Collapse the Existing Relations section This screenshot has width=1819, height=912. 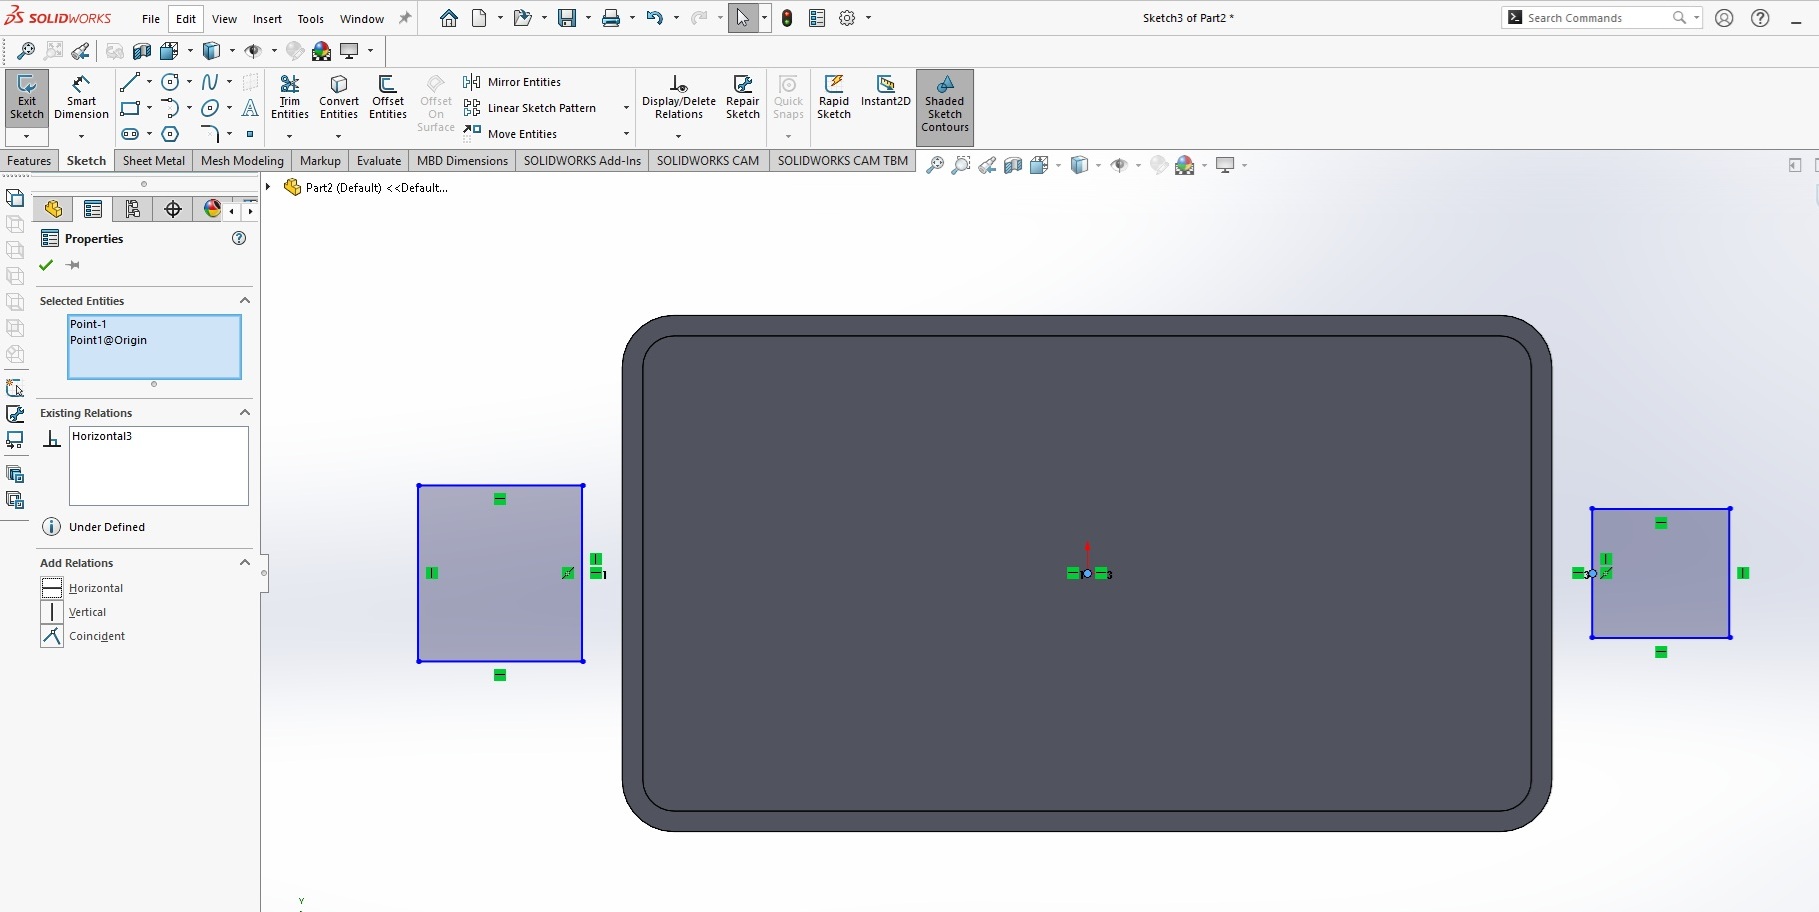[244, 413]
